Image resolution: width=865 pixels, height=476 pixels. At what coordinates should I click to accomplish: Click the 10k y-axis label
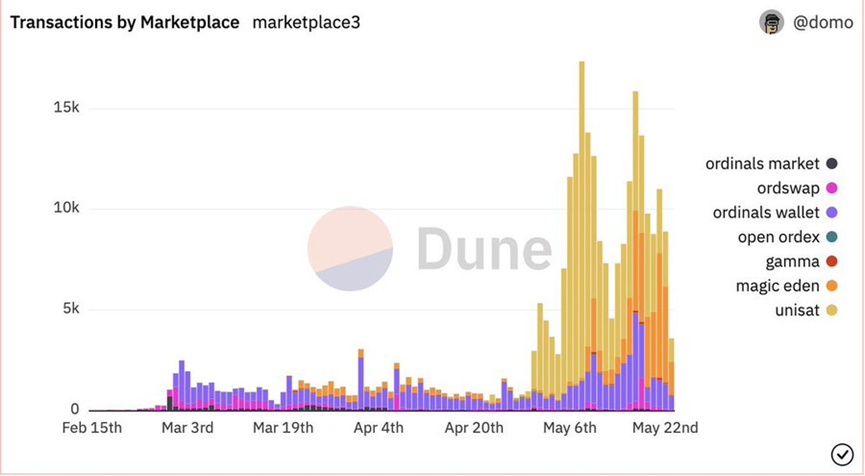pyautogui.click(x=67, y=208)
